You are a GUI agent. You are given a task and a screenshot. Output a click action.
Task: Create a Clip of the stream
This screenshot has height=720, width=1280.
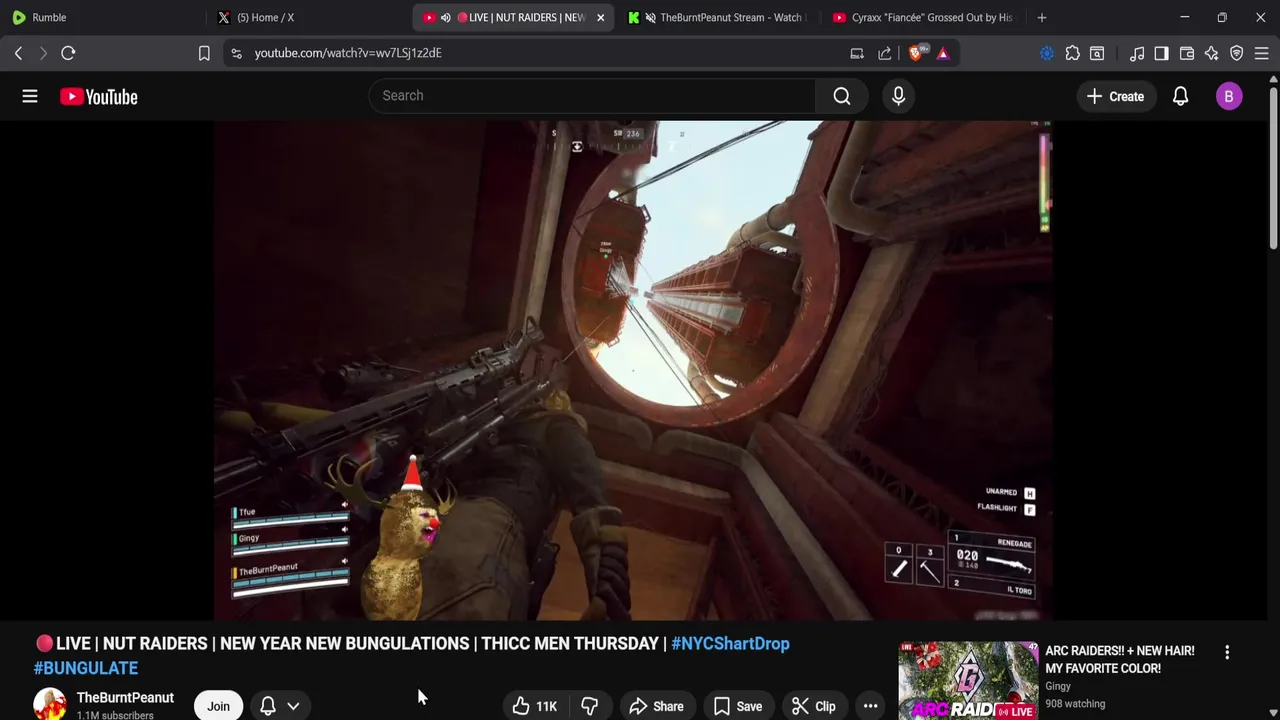tap(813, 706)
